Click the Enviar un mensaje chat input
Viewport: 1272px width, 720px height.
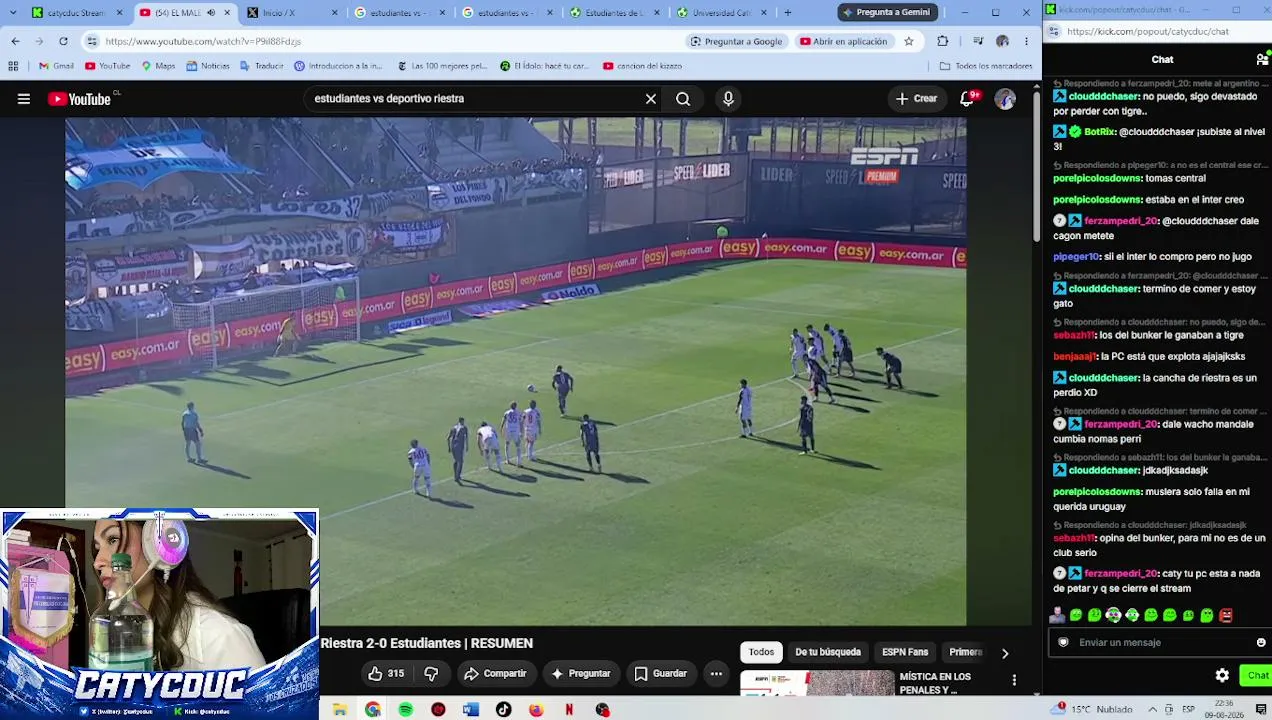pos(1160,642)
